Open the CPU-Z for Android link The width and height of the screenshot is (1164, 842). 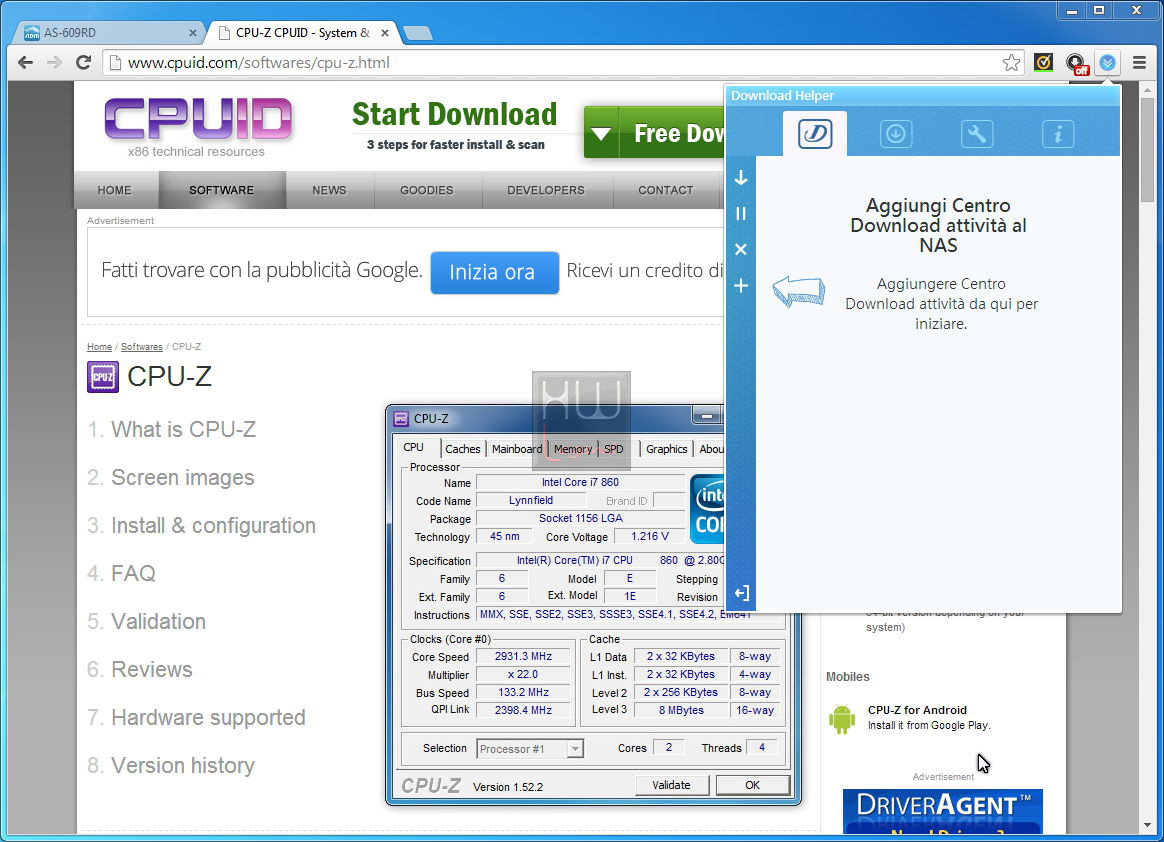coord(918,710)
